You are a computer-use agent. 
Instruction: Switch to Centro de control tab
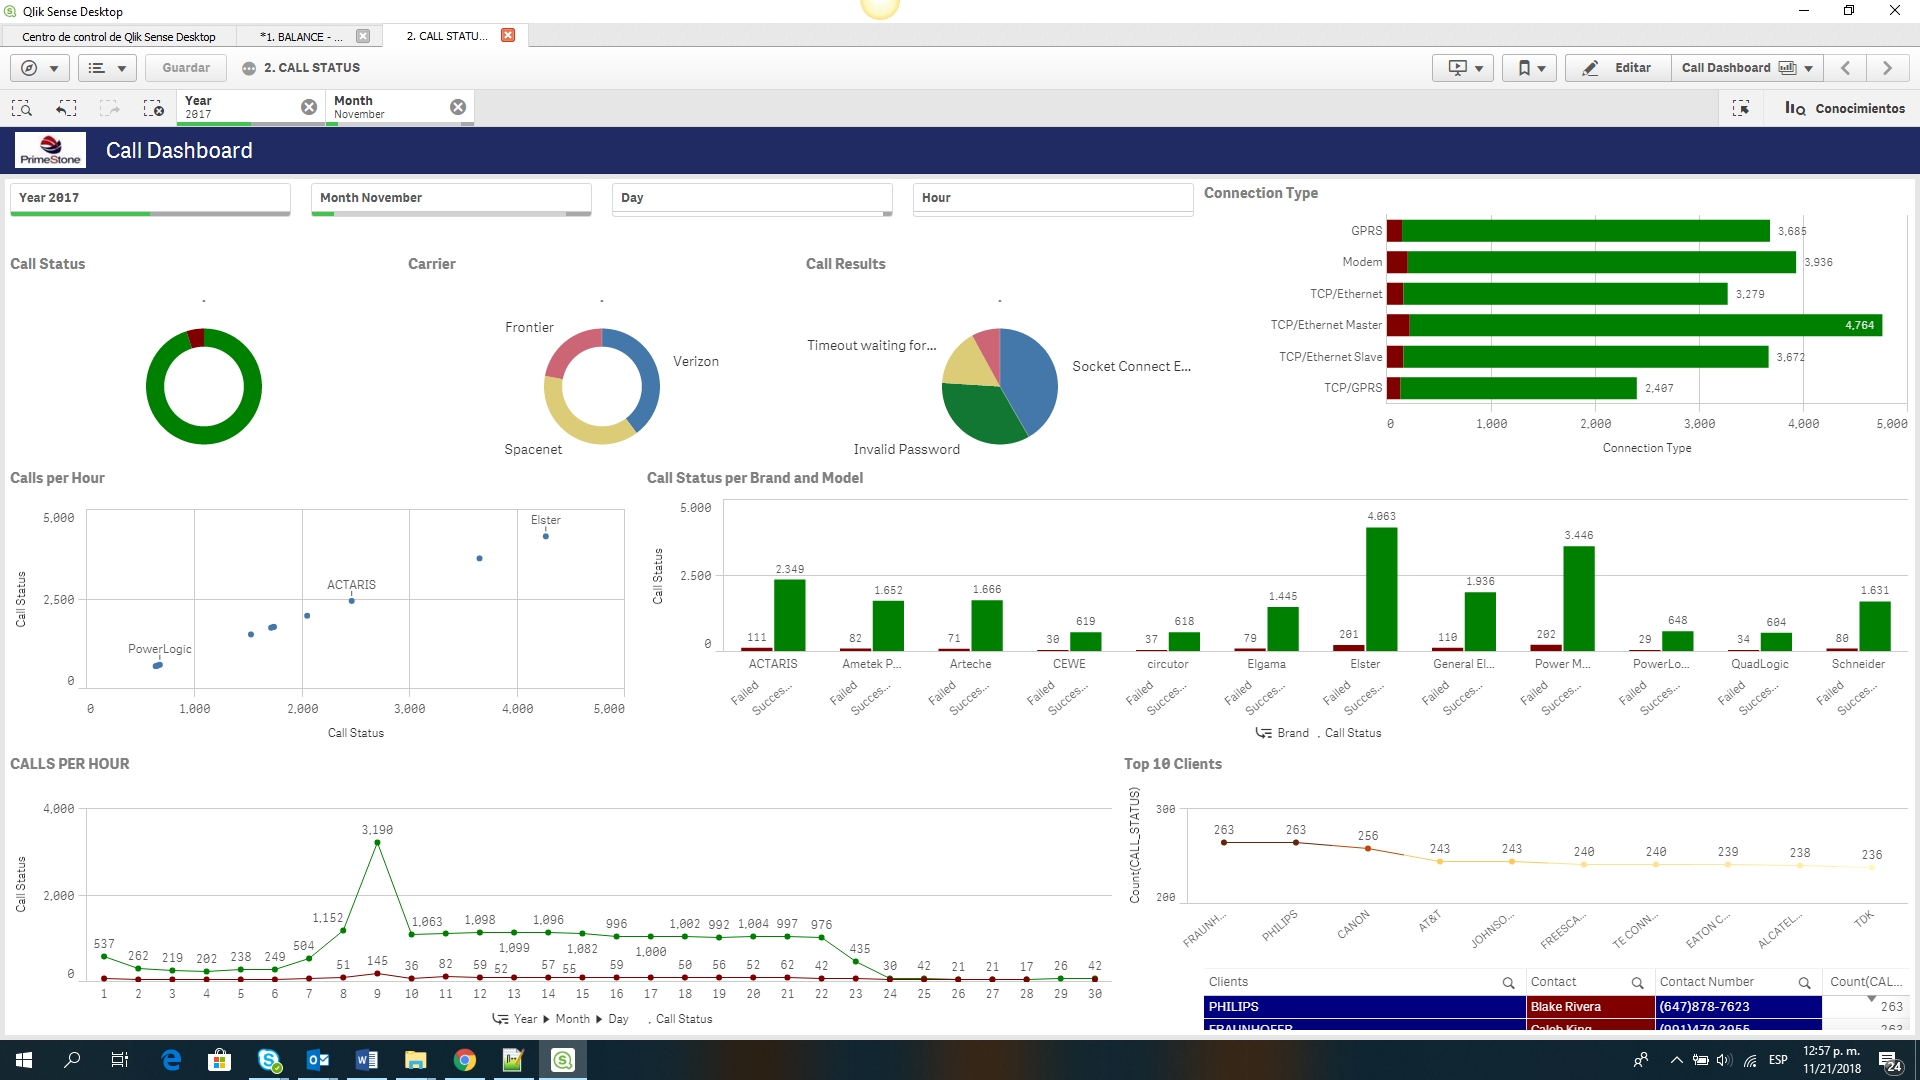coord(118,36)
